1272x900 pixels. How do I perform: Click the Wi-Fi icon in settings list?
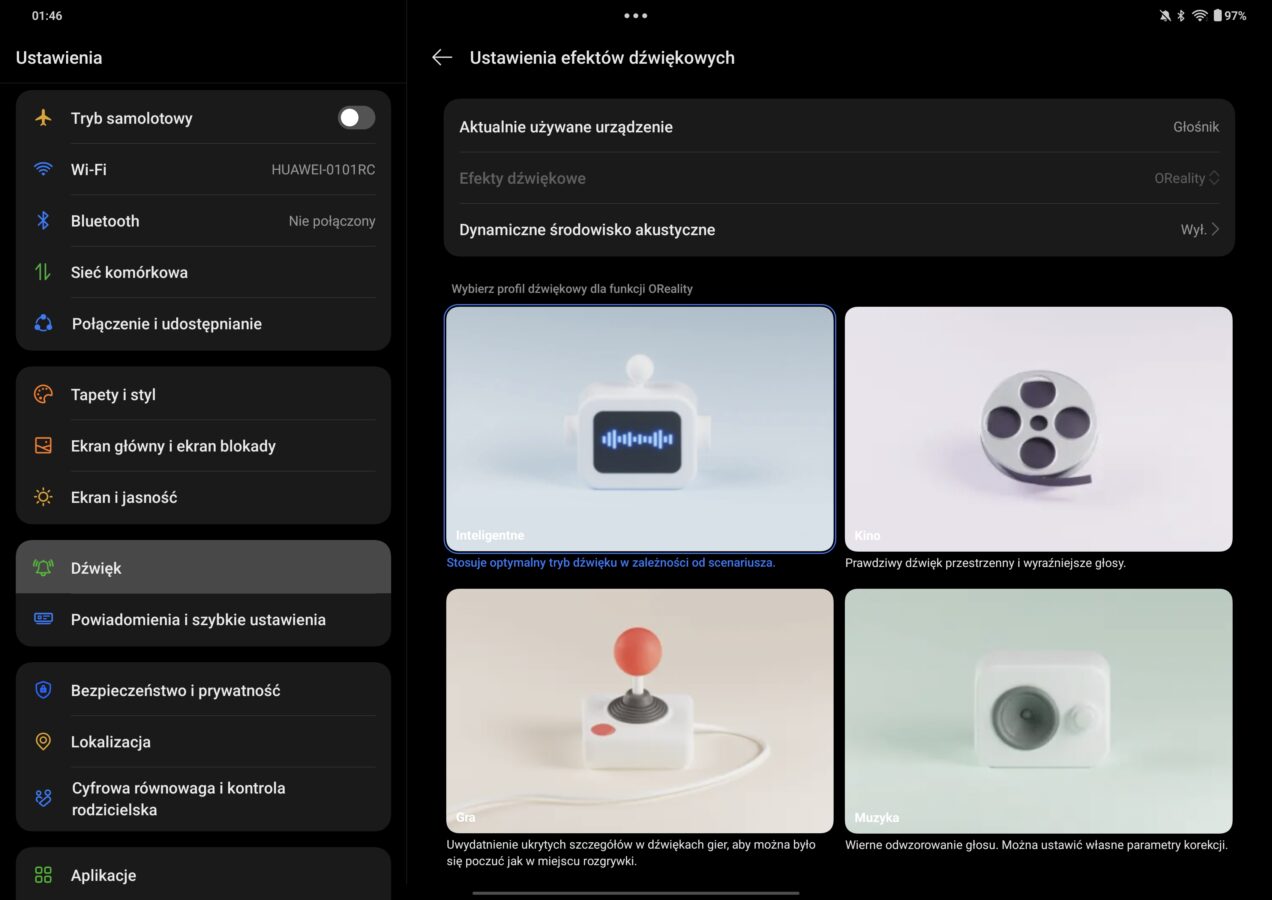pos(43,169)
